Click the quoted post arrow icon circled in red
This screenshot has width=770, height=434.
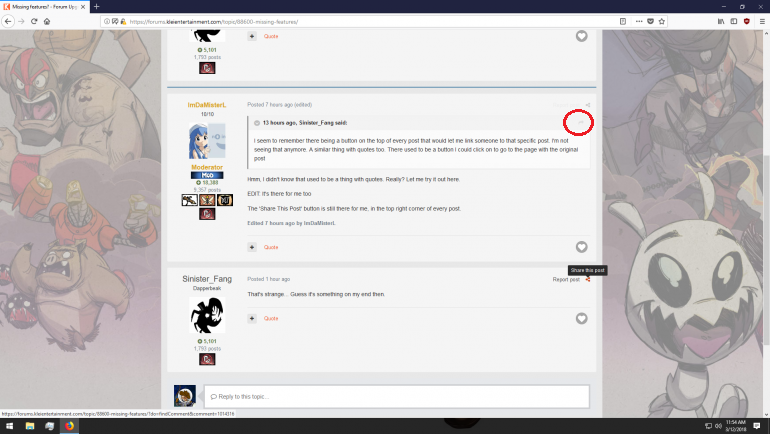(x=578, y=122)
